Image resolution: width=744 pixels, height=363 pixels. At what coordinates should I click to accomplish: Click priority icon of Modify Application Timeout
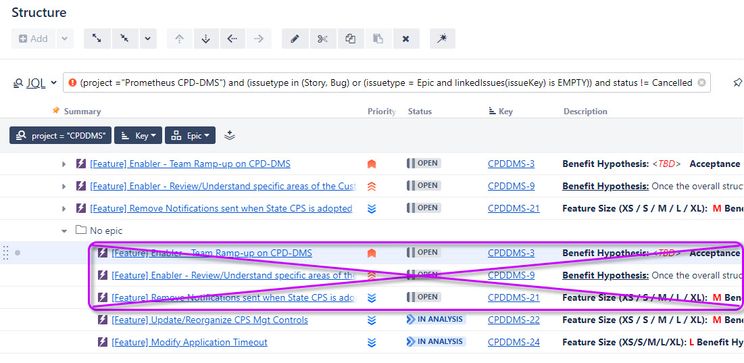[372, 343]
